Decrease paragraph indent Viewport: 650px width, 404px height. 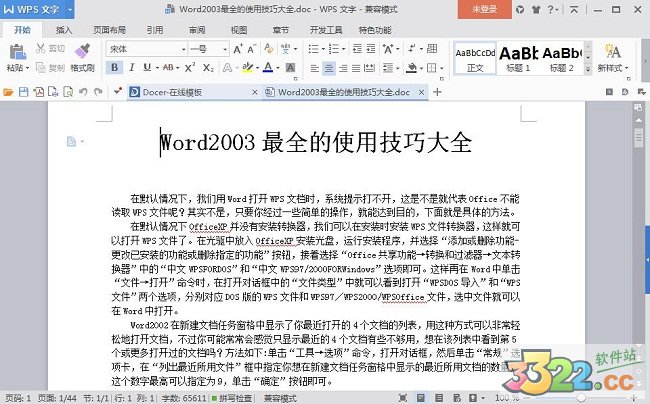click(x=357, y=49)
